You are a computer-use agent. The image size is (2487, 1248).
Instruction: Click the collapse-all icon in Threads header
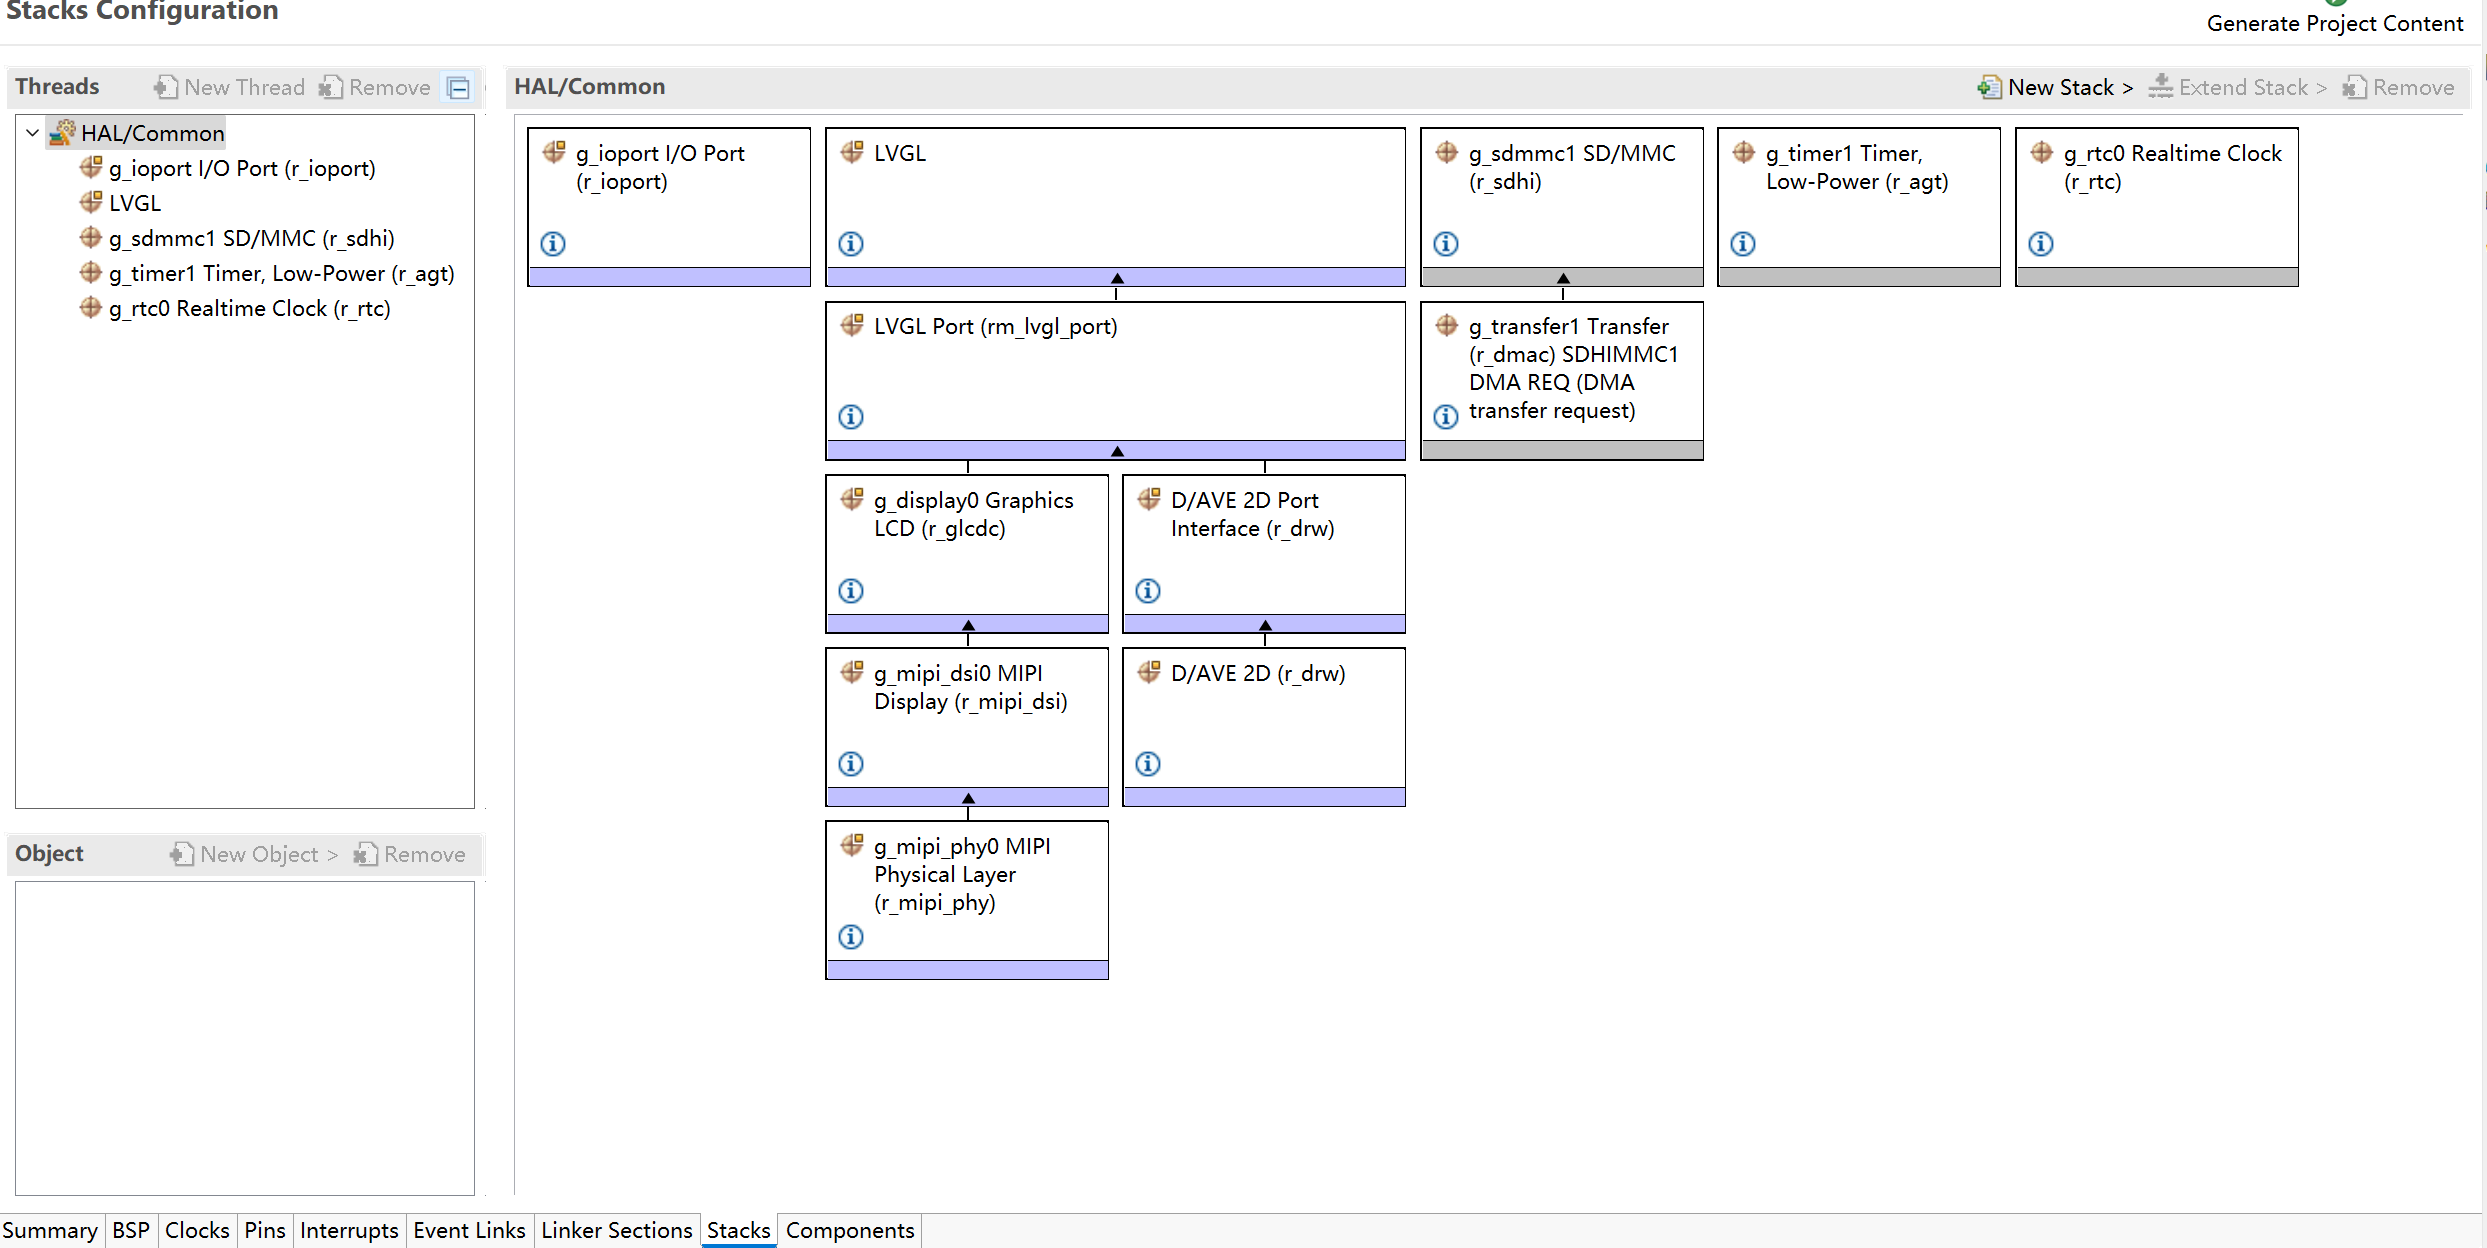click(x=458, y=87)
